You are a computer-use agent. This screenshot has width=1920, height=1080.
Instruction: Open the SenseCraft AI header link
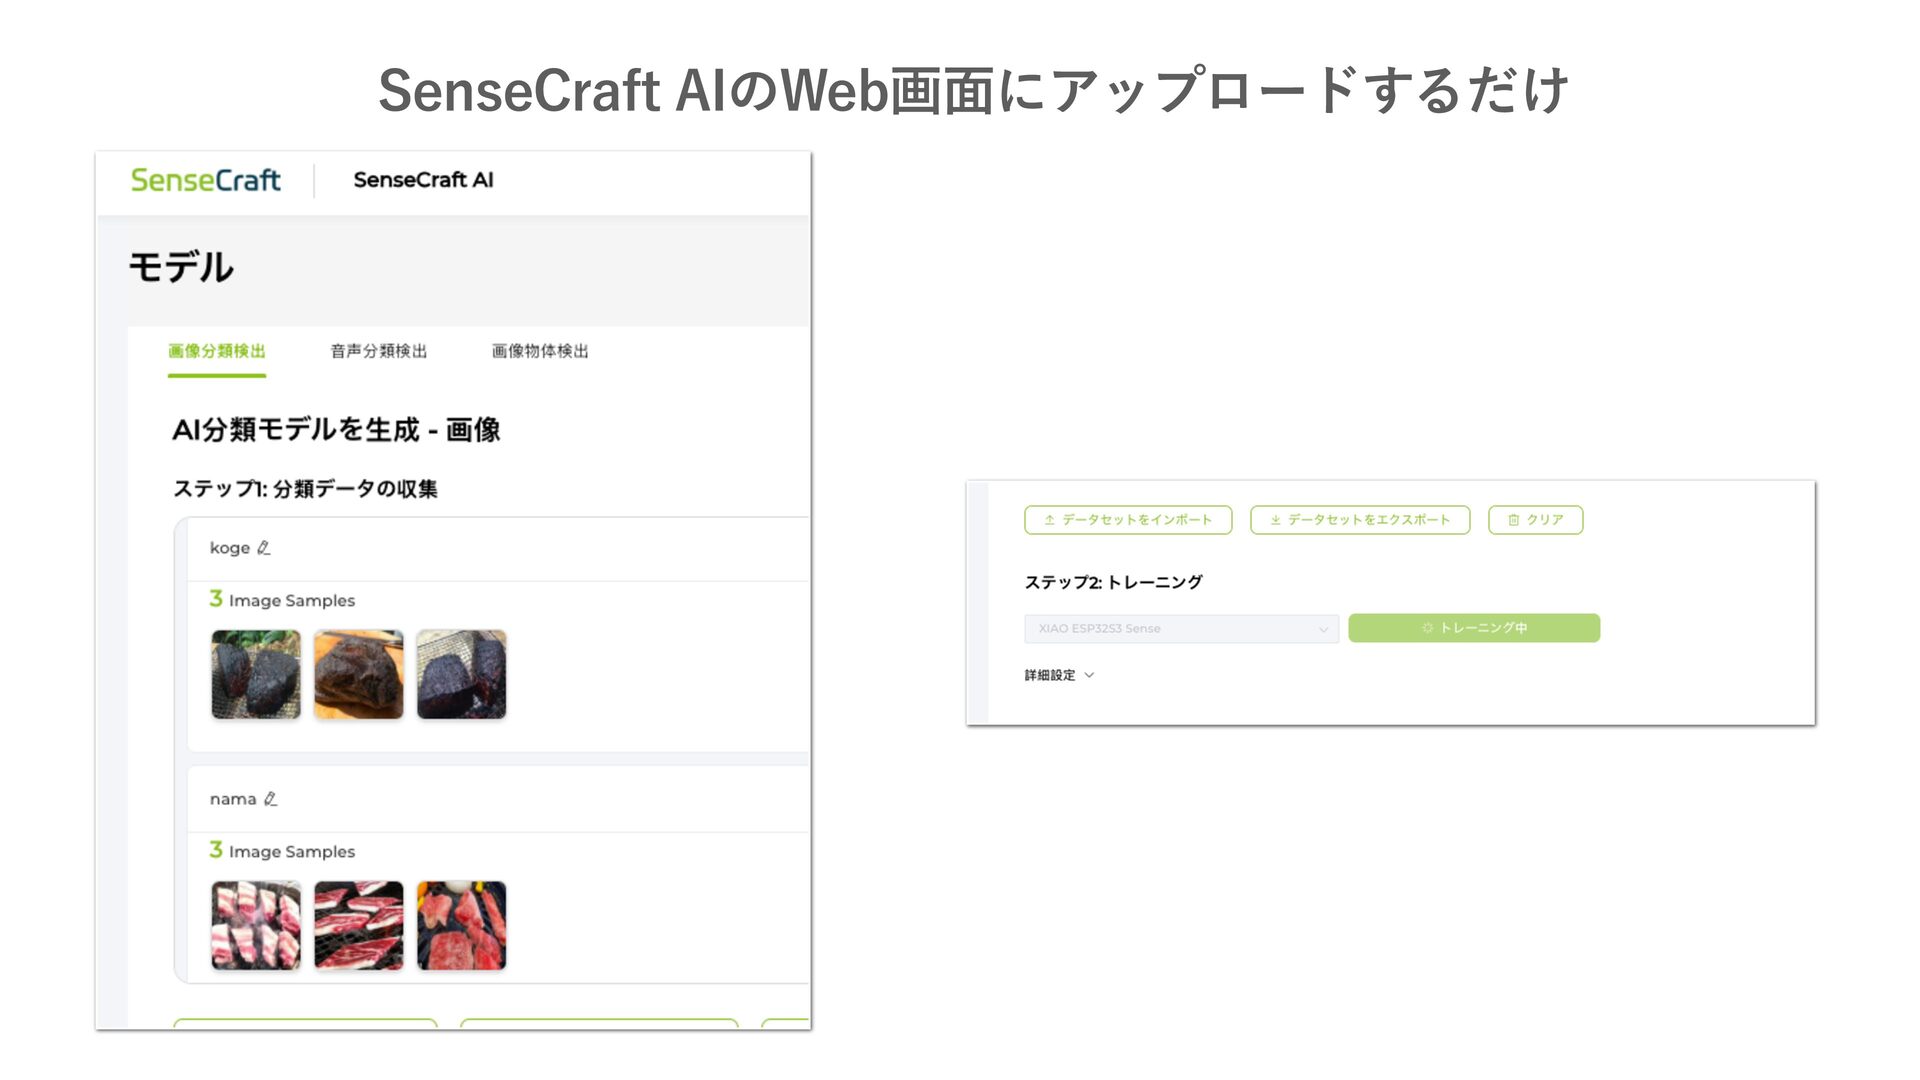click(x=423, y=180)
